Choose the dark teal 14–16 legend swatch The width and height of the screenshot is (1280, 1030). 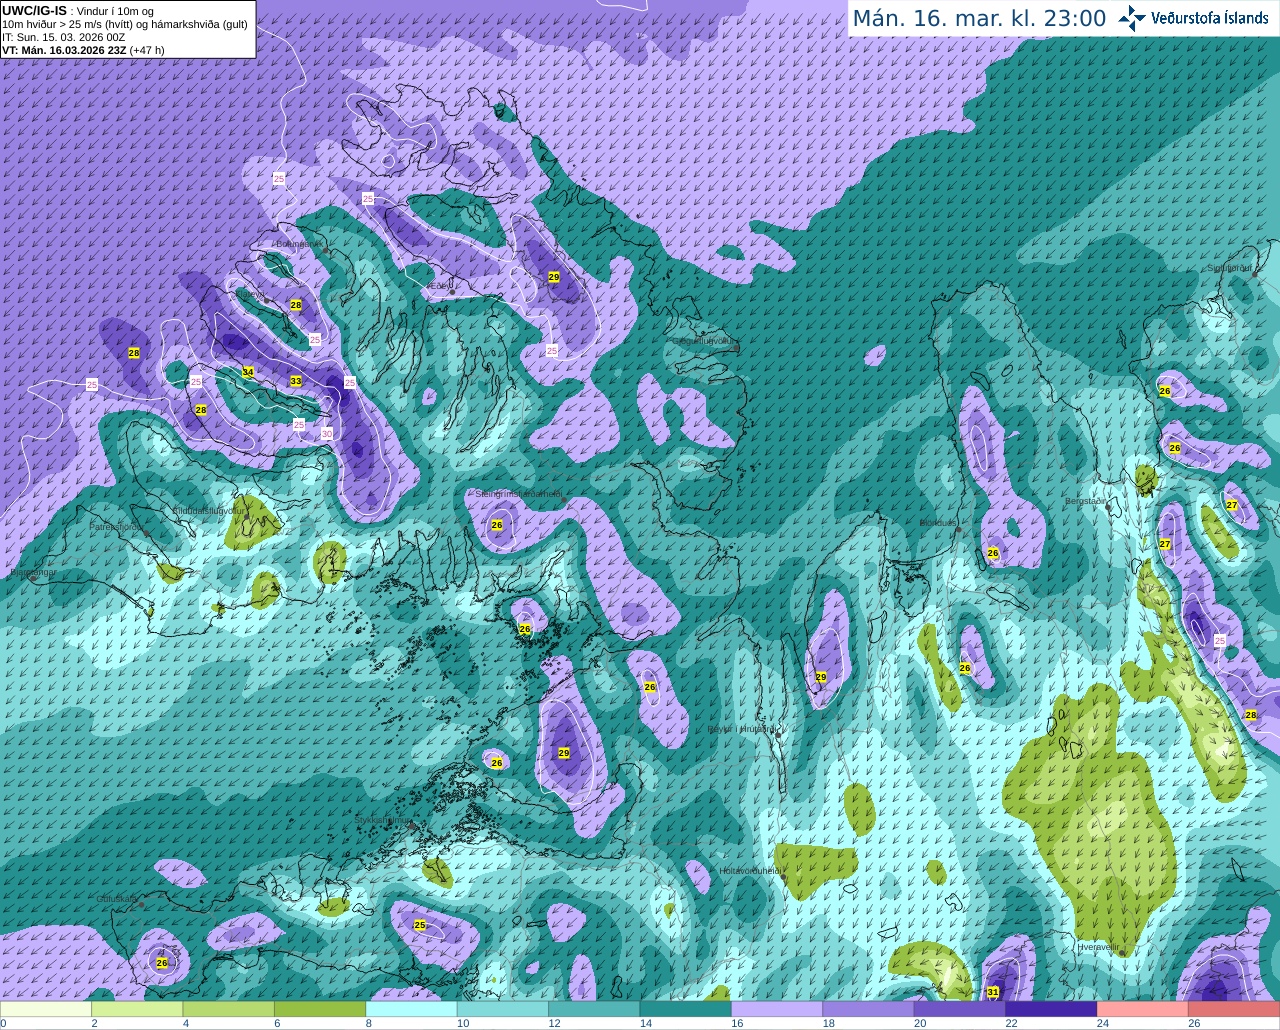point(685,1009)
